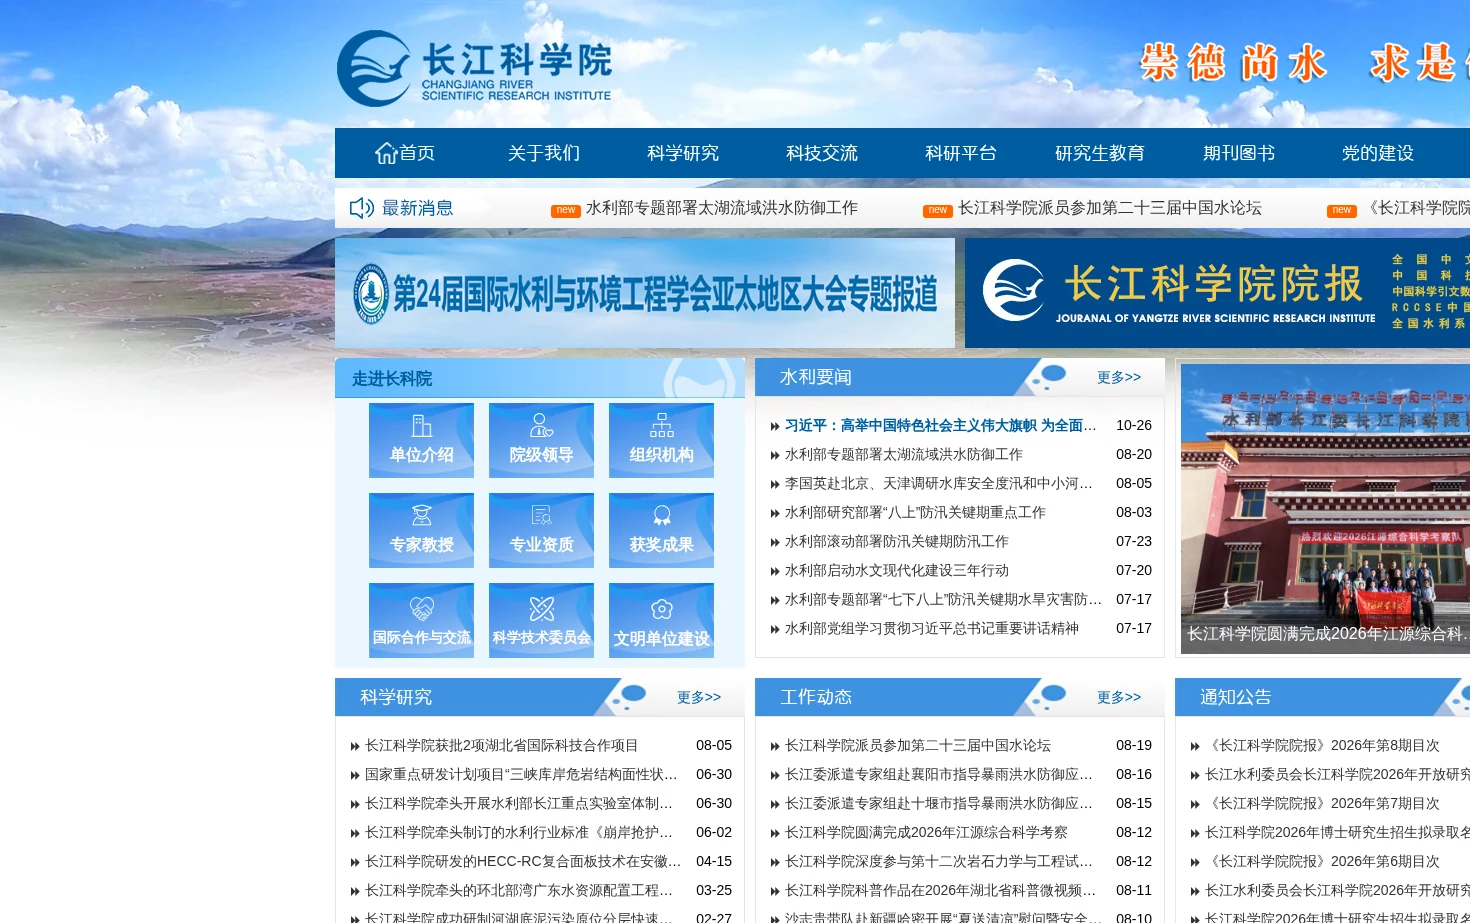
Task: Open the 专业资质 tile
Action: coord(541,530)
